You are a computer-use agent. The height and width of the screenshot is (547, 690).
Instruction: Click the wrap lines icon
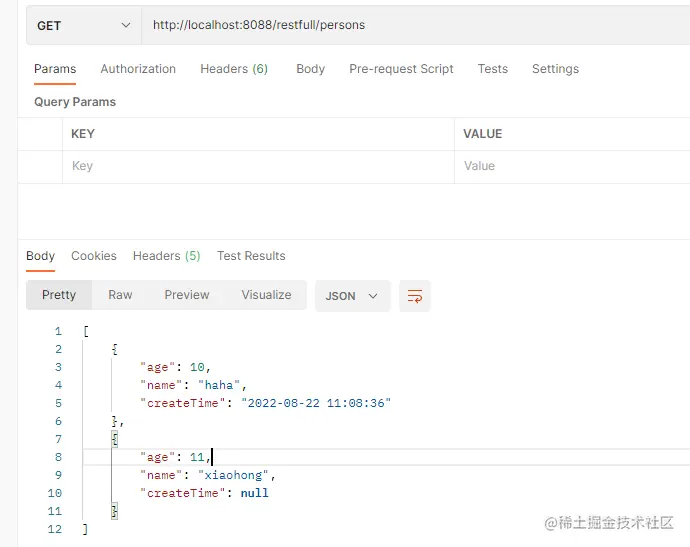click(414, 296)
